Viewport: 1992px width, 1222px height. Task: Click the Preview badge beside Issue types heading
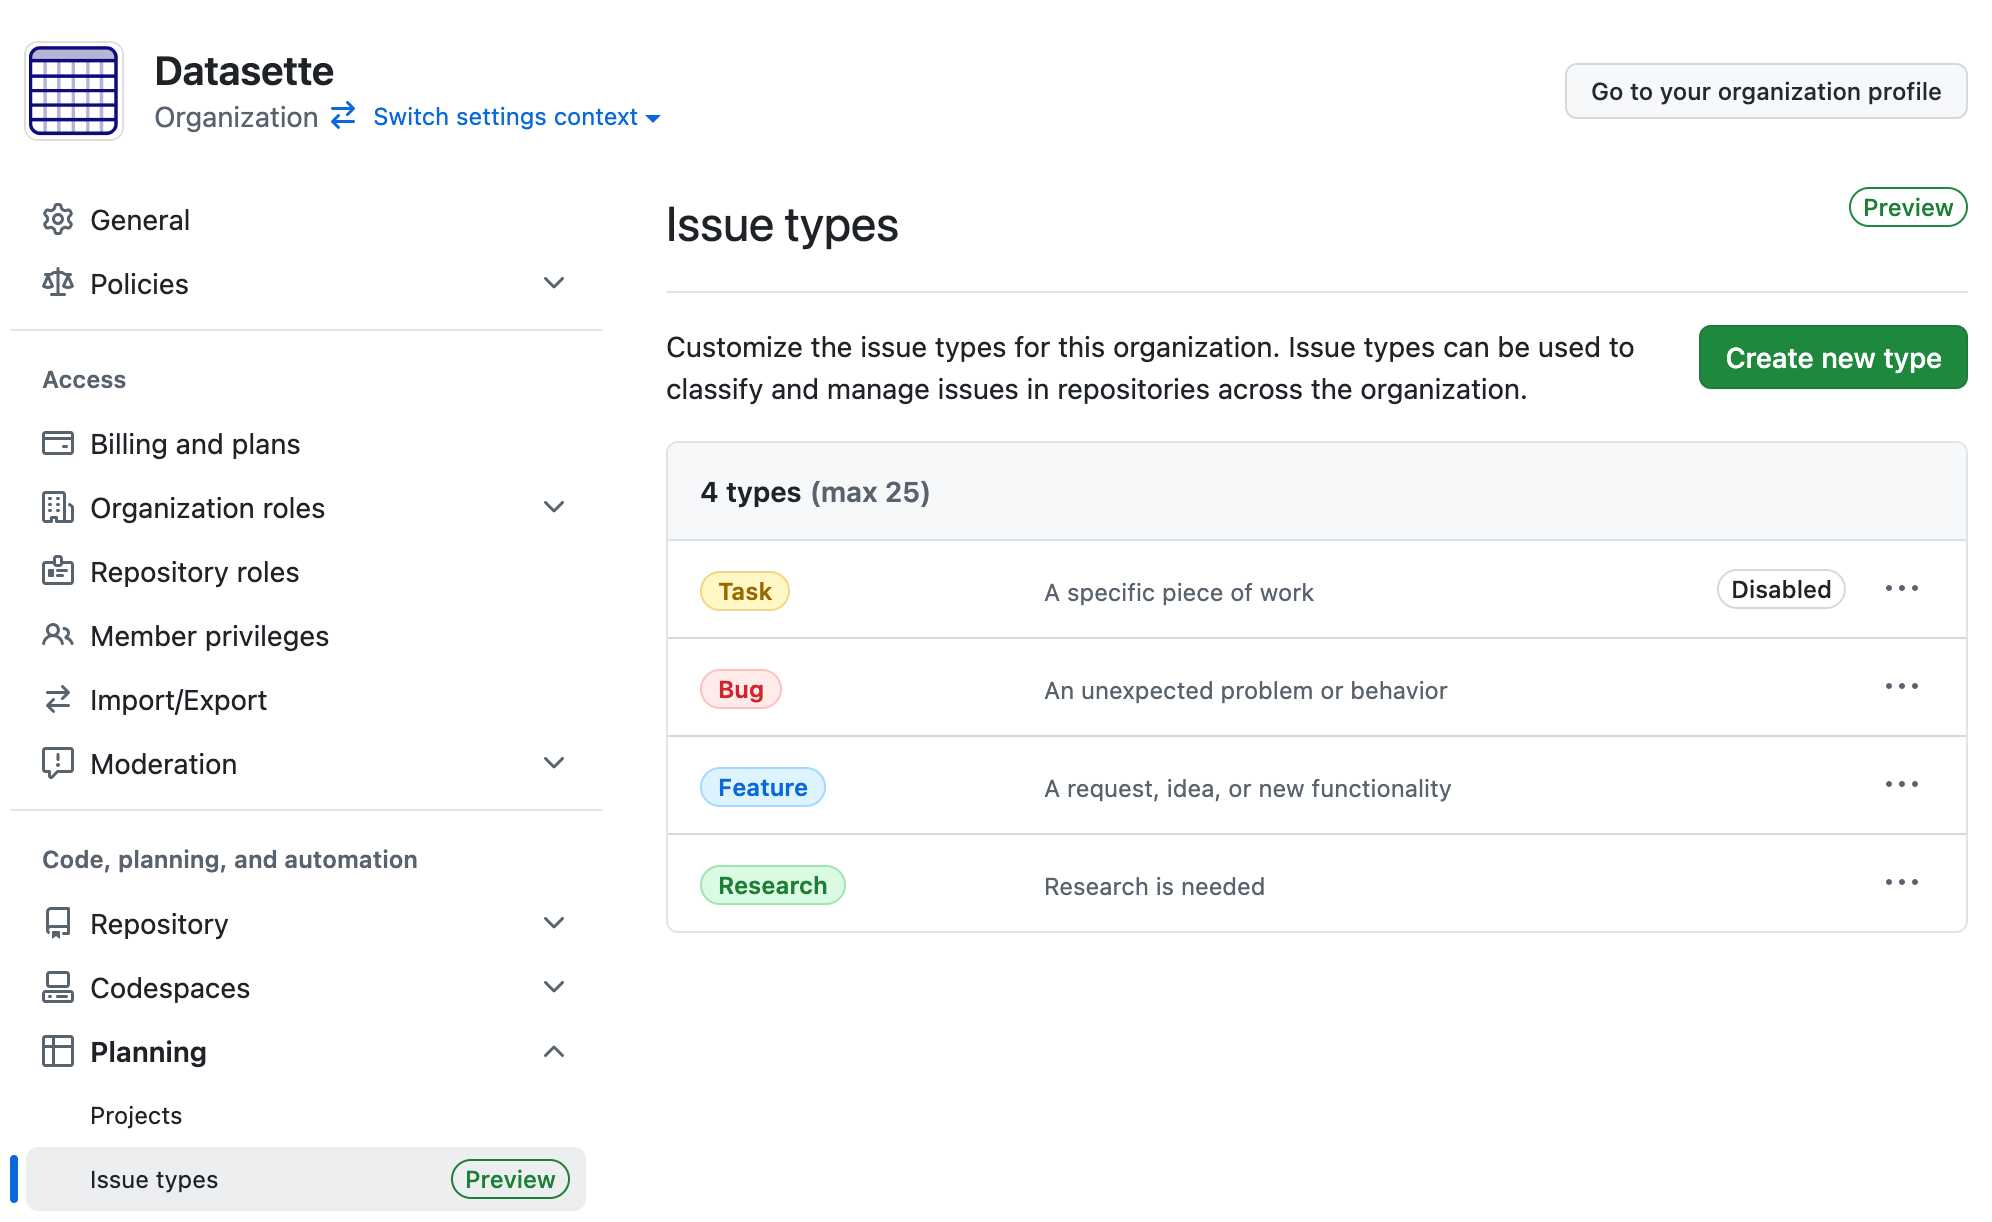1908,207
